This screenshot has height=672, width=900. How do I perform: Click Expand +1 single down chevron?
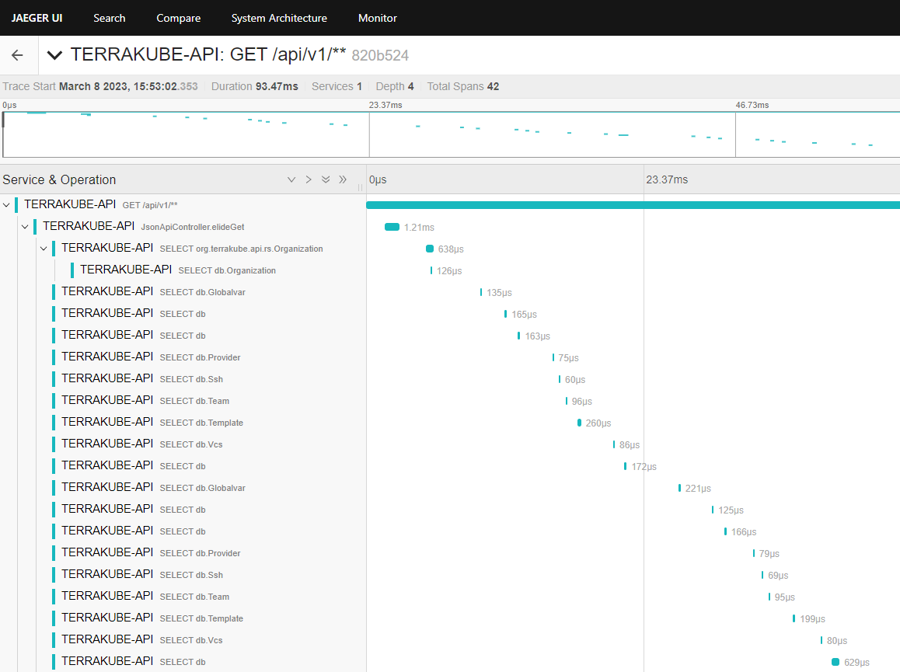click(x=291, y=180)
